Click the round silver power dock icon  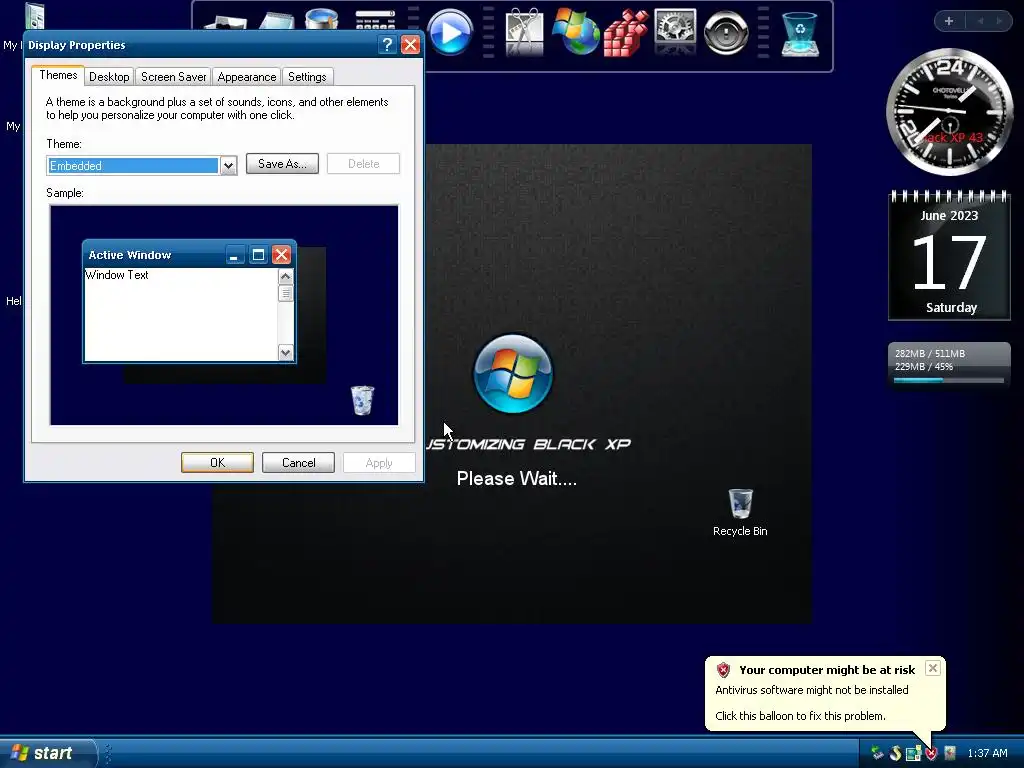click(726, 31)
